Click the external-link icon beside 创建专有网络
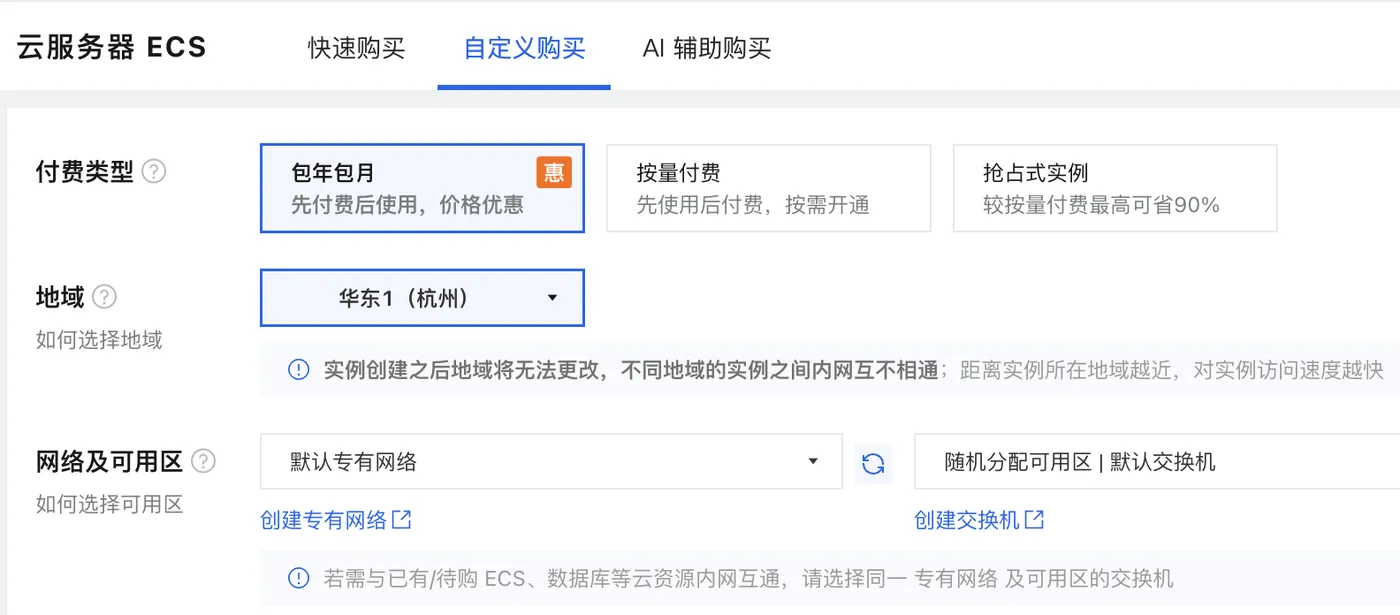The height and width of the screenshot is (615, 1400). pyautogui.click(x=402, y=520)
